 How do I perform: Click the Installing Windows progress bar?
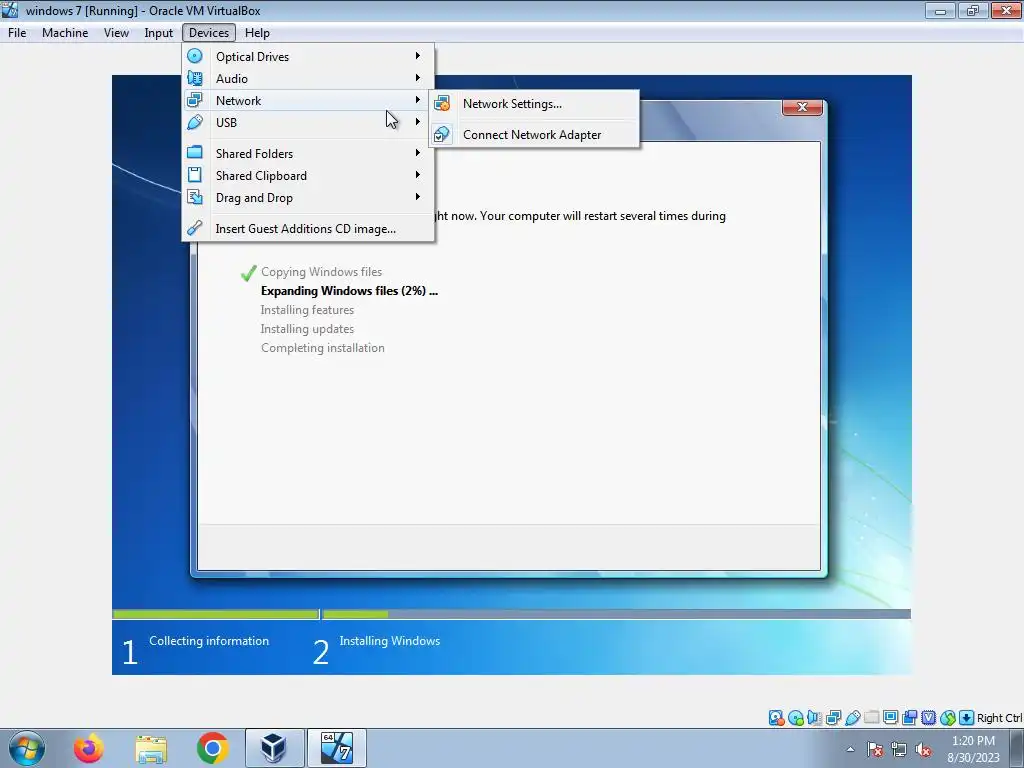[616, 614]
